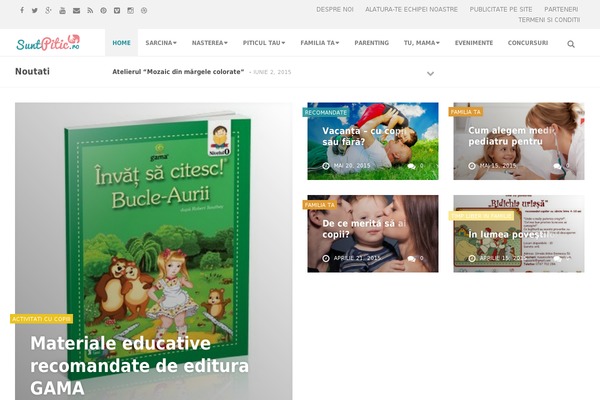This screenshot has height=400, width=600.
Task: Open 'De ce merită să ai copii?' title
Action: pyautogui.click(x=364, y=229)
